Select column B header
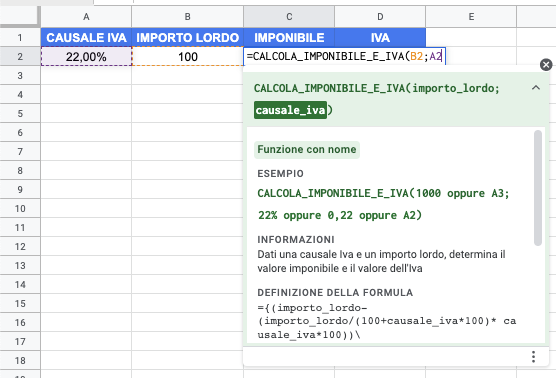 click(188, 17)
